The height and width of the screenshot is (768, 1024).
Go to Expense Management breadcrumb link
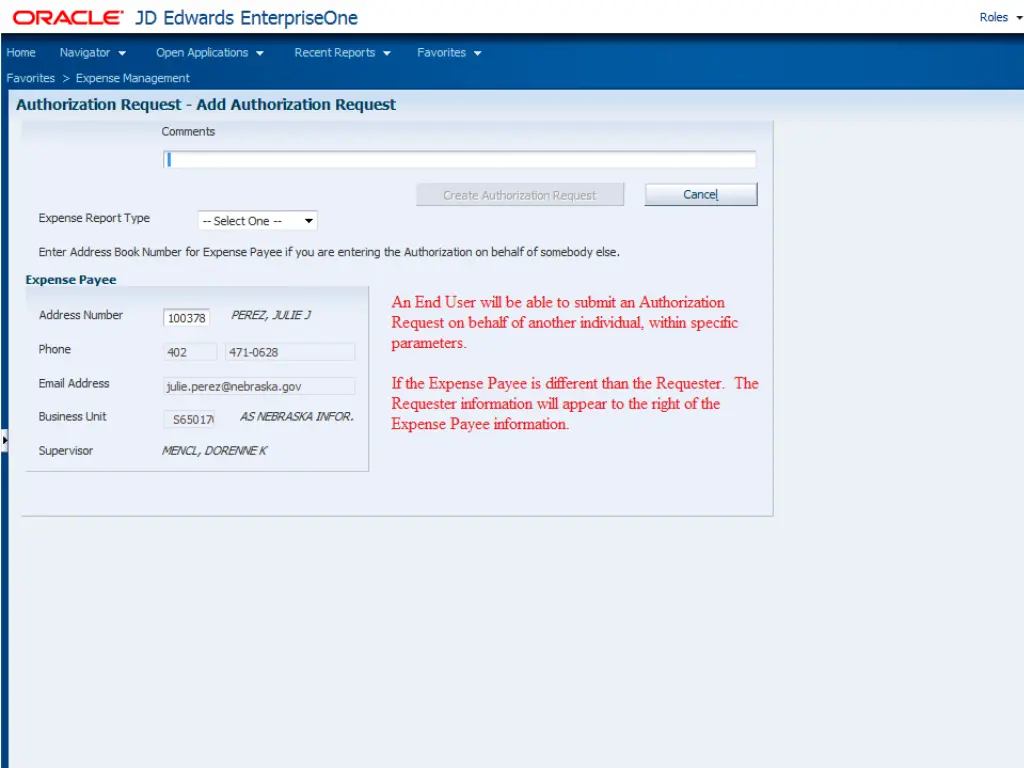click(133, 78)
